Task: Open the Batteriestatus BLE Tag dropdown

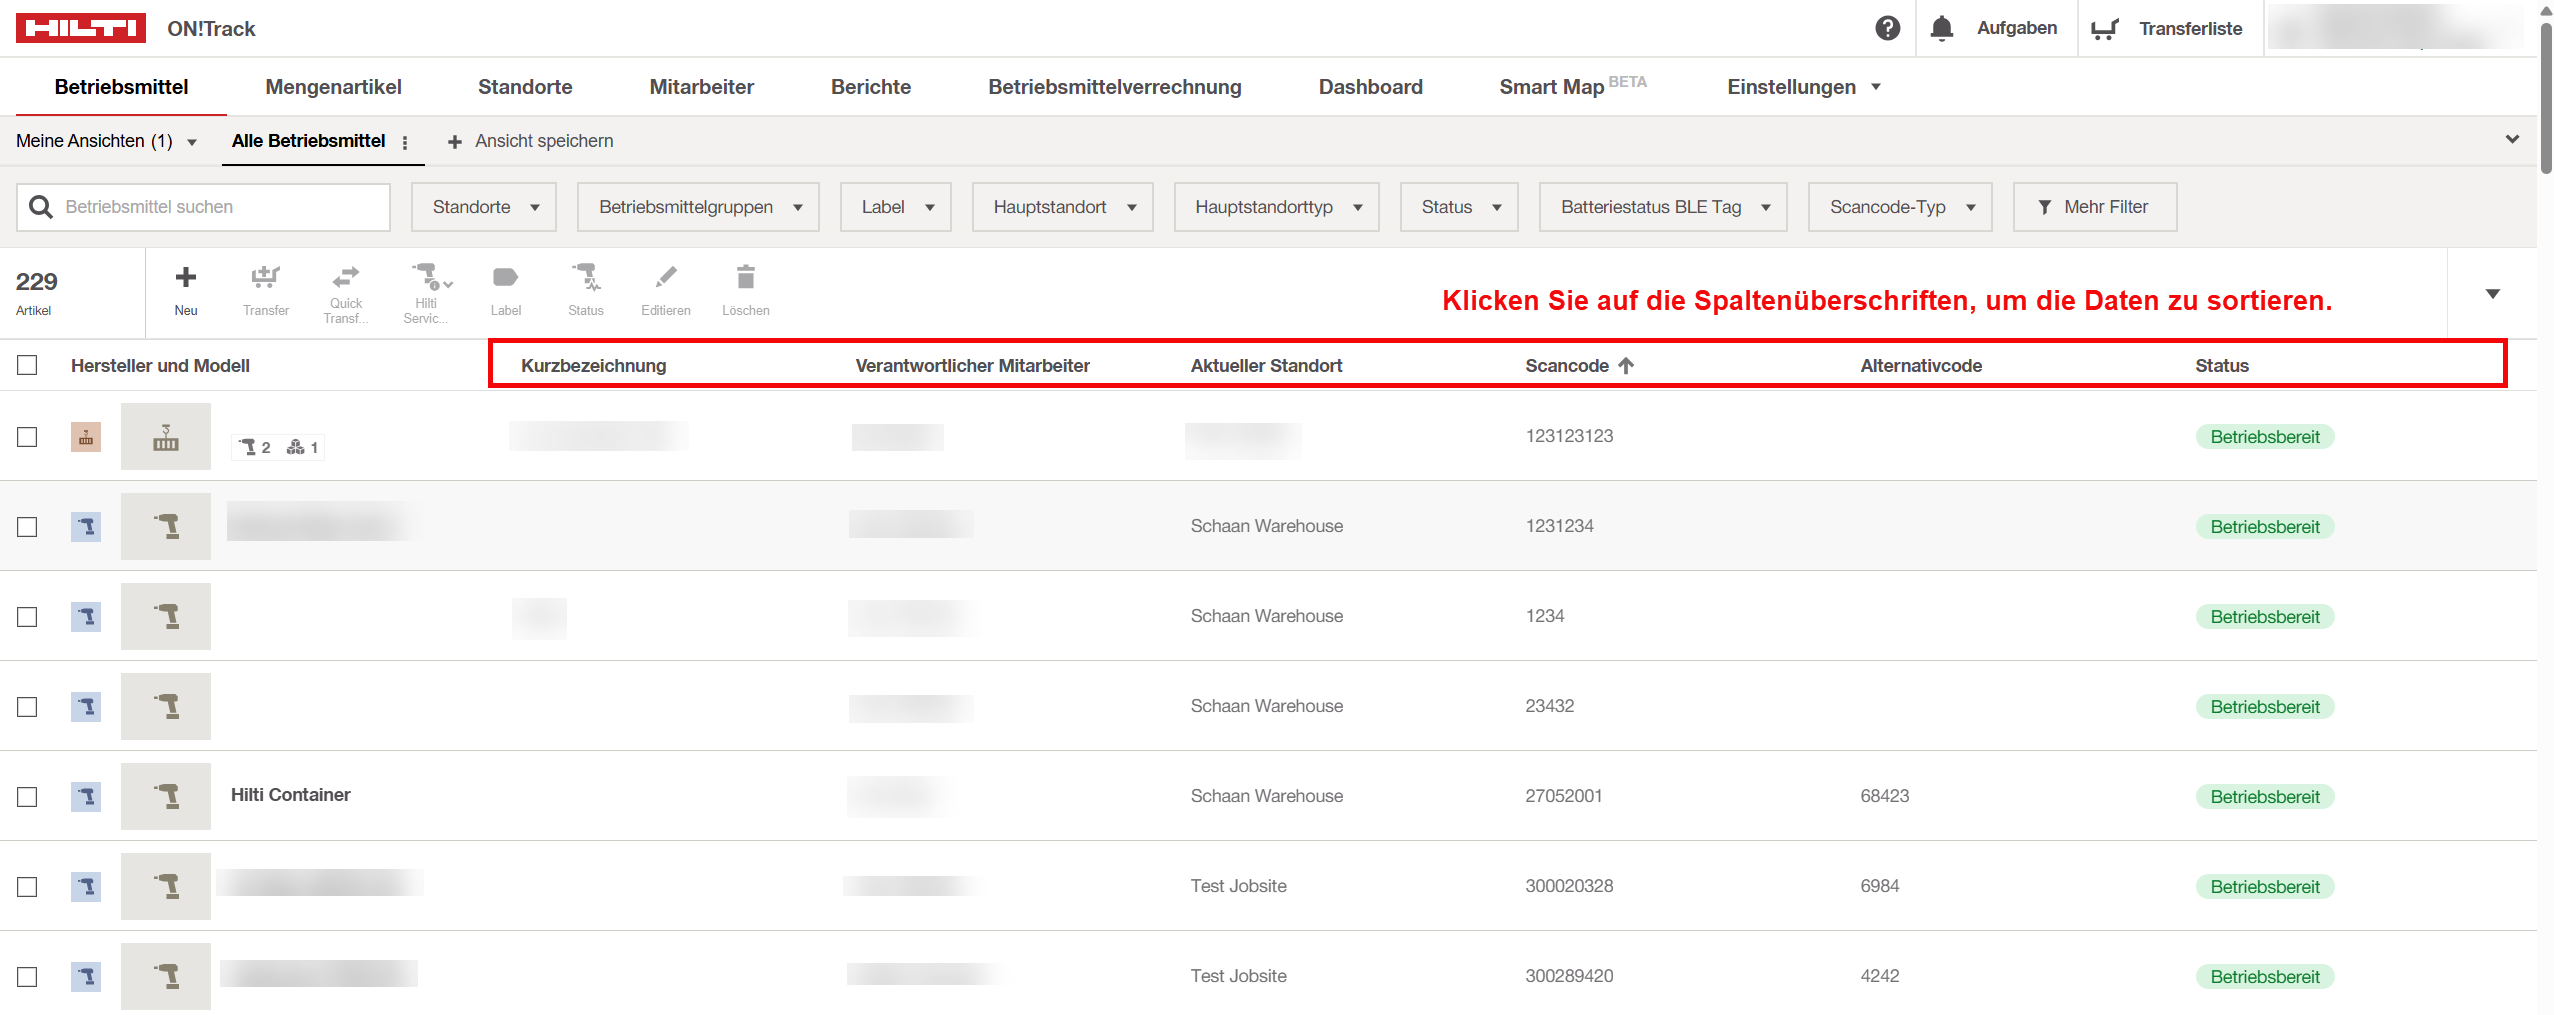Action: click(x=1663, y=207)
